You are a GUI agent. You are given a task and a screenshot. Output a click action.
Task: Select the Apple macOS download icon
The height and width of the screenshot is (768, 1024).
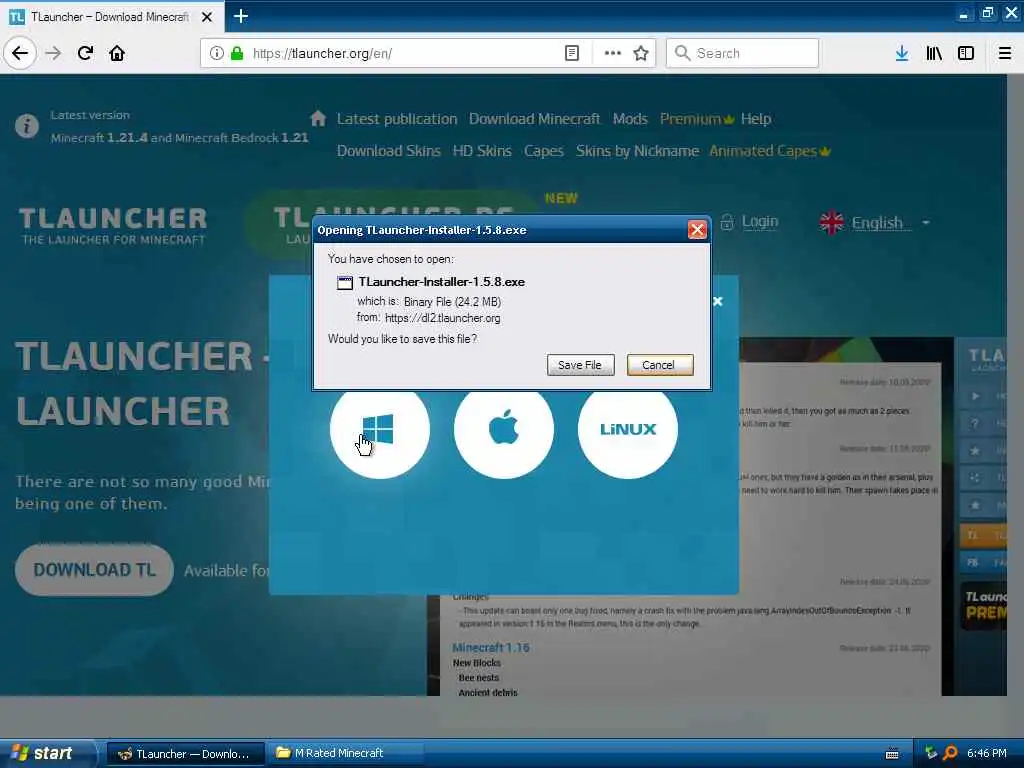pyautogui.click(x=504, y=429)
